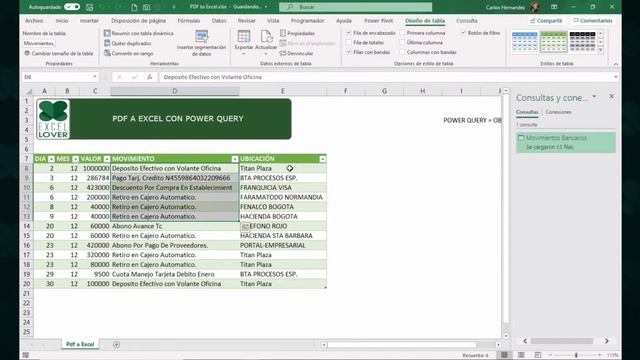Switch to Normal view in status bar
Image resolution: width=640 pixels, height=360 pixels.
click(x=504, y=355)
